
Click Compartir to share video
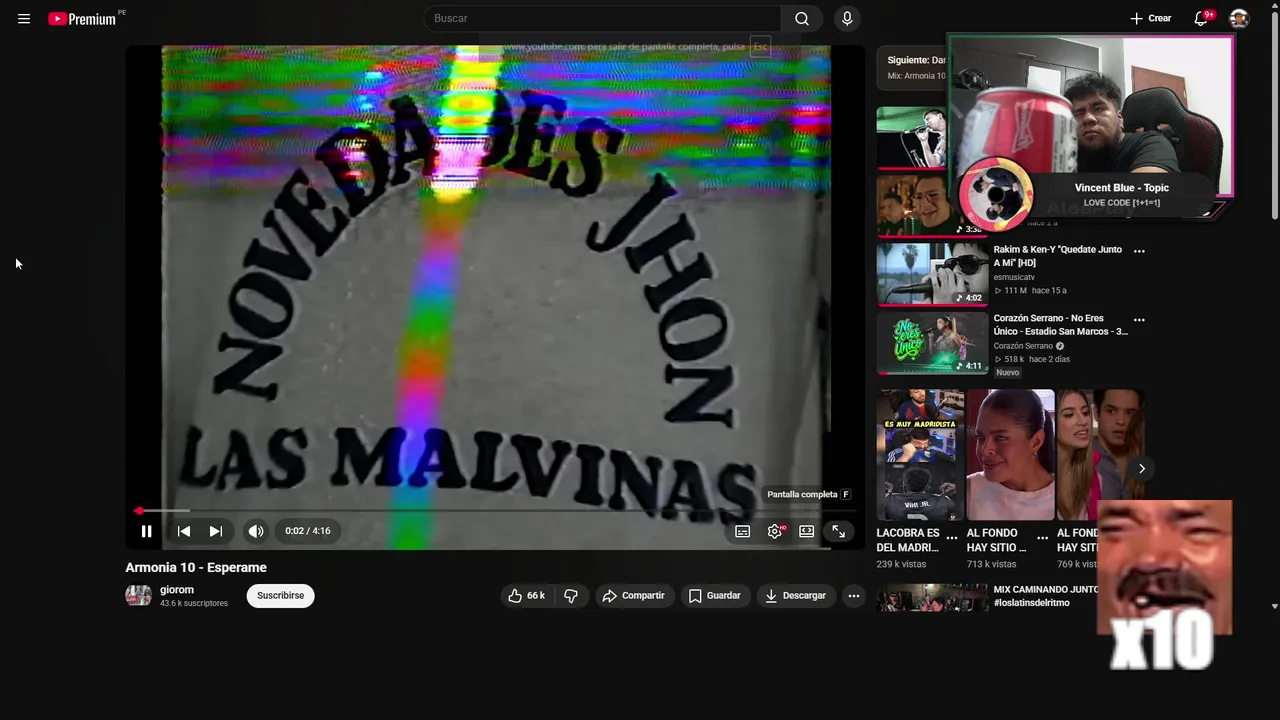633,595
